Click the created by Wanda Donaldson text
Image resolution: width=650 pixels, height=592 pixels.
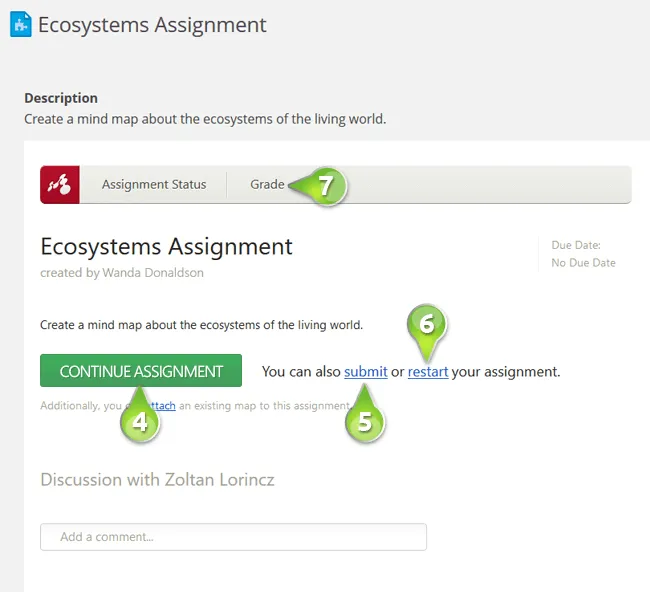[124, 272]
